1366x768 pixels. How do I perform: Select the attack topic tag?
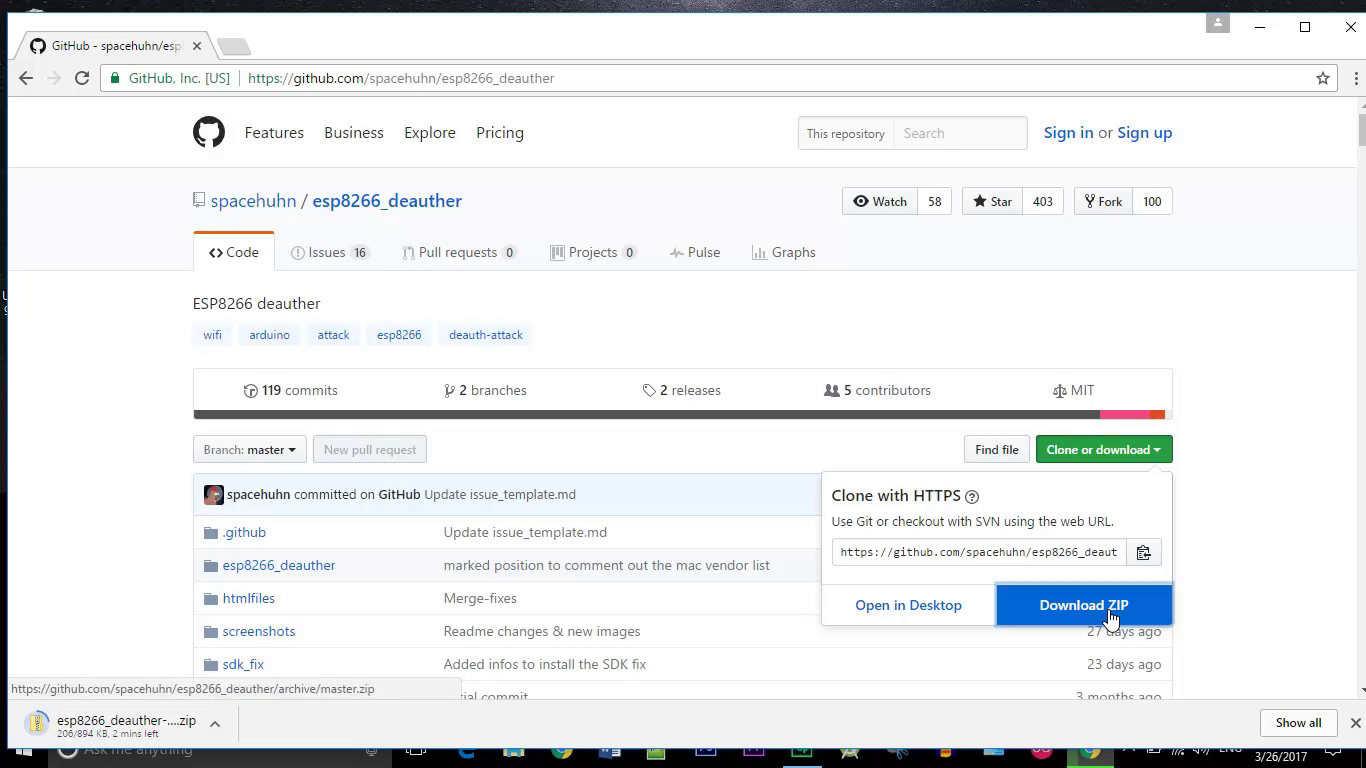pos(334,335)
